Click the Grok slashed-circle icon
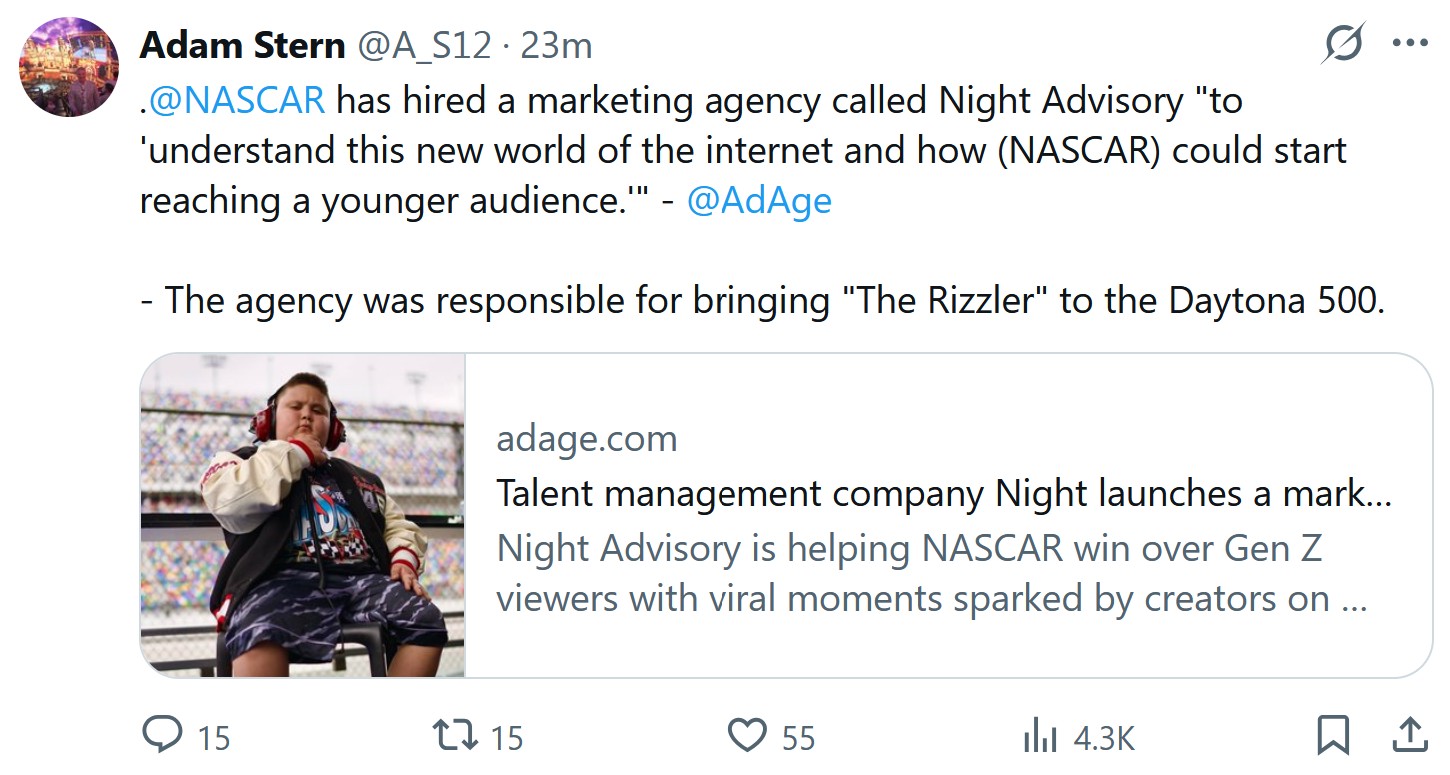 point(1342,44)
